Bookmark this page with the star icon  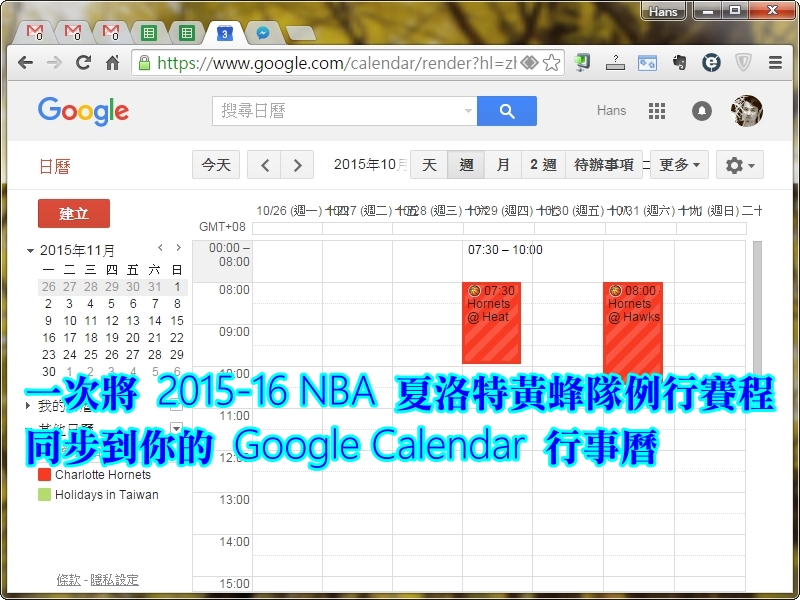(551, 62)
